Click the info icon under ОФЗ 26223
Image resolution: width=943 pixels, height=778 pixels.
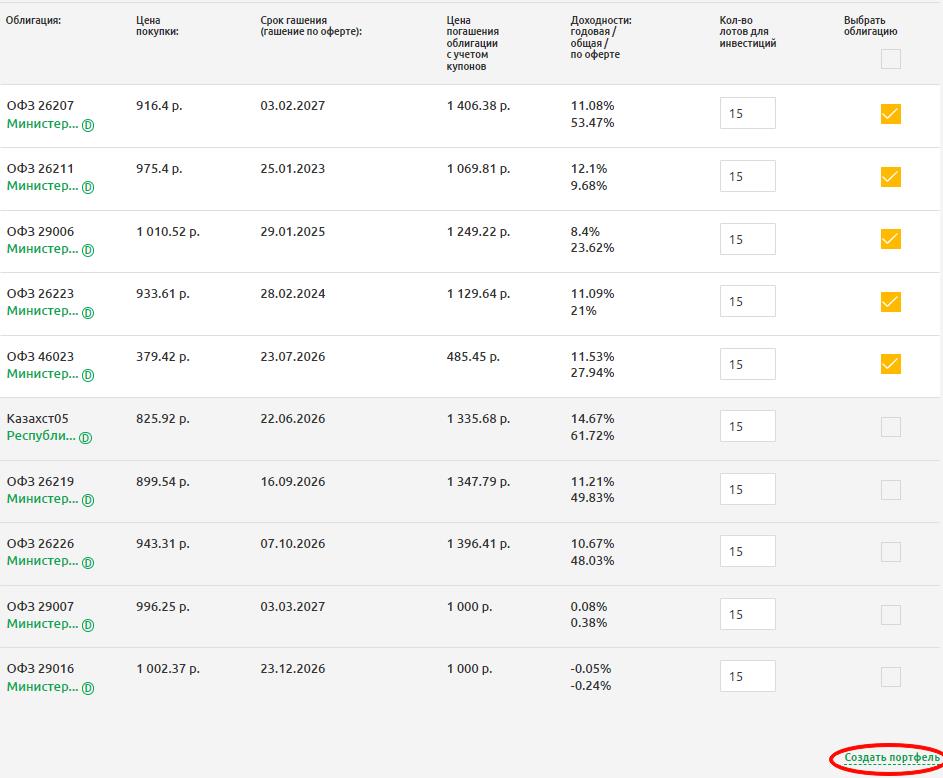[88, 312]
